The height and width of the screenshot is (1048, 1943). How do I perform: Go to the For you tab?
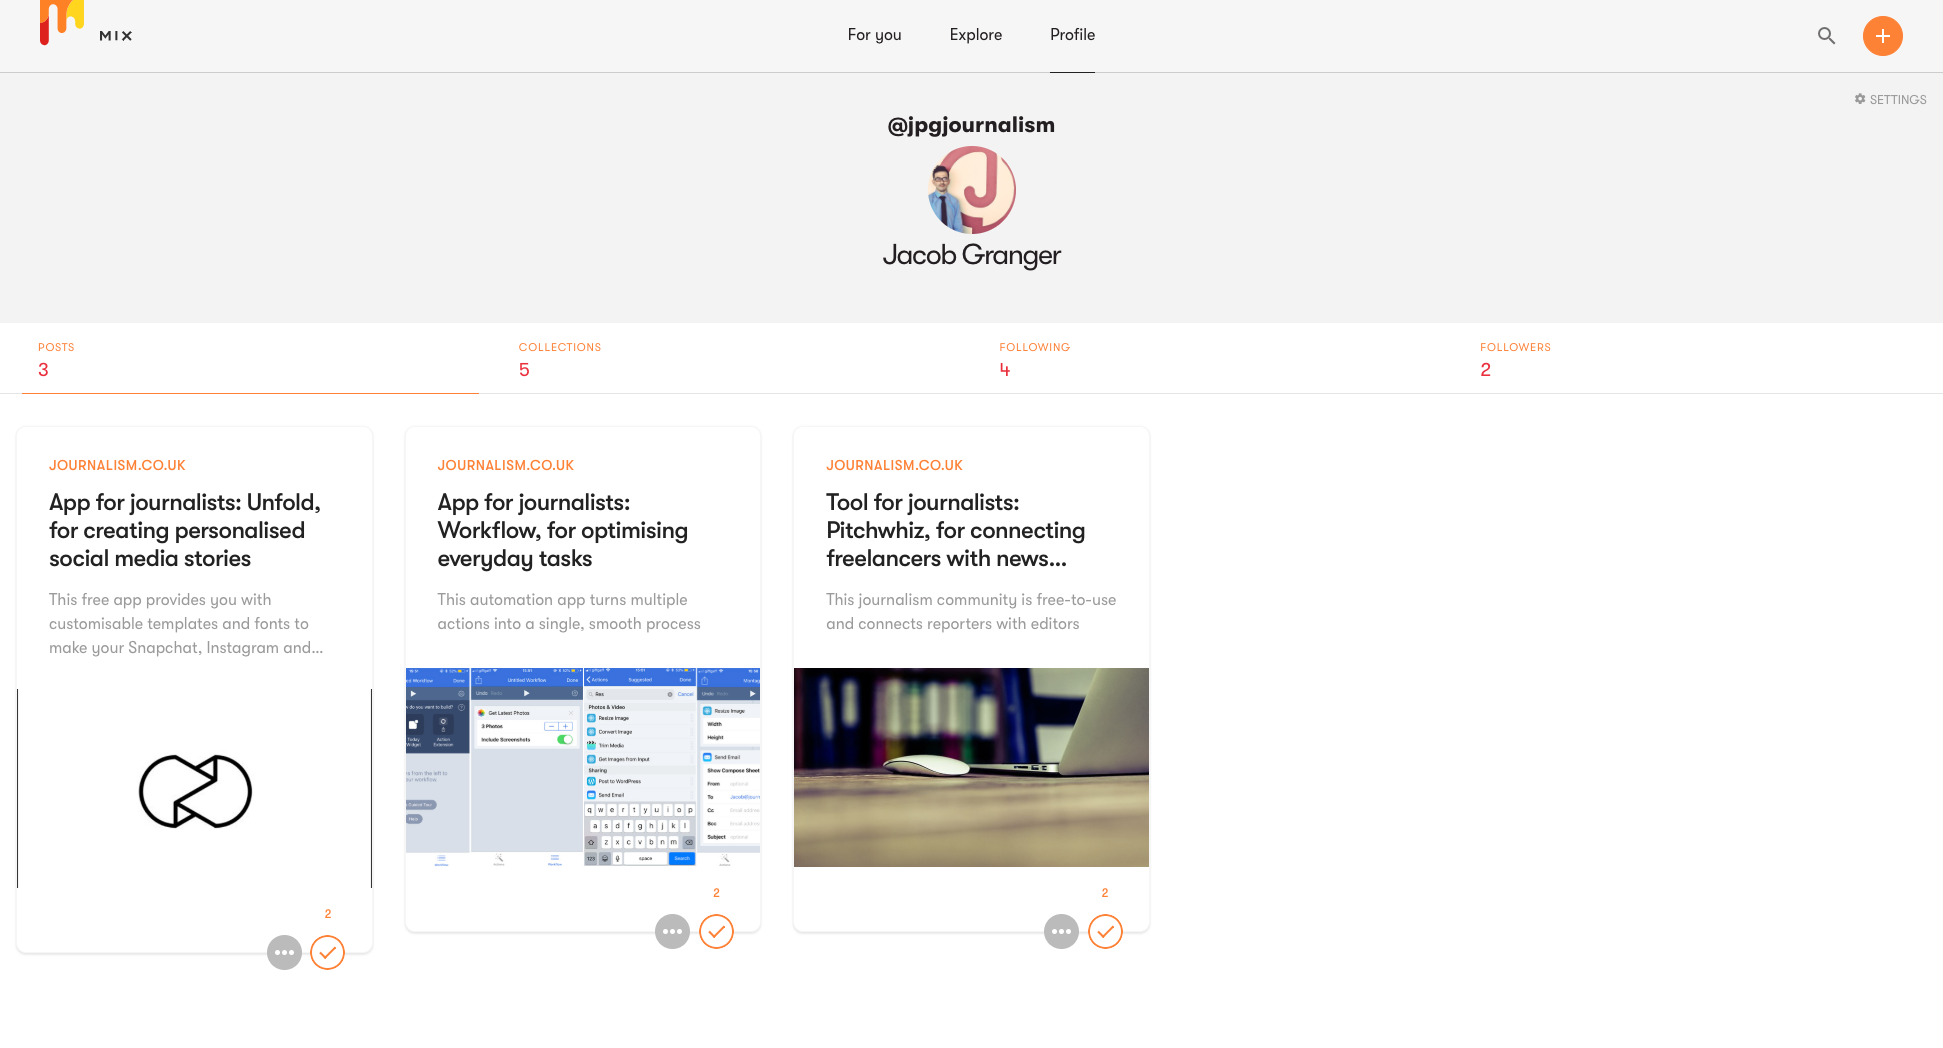pos(875,35)
